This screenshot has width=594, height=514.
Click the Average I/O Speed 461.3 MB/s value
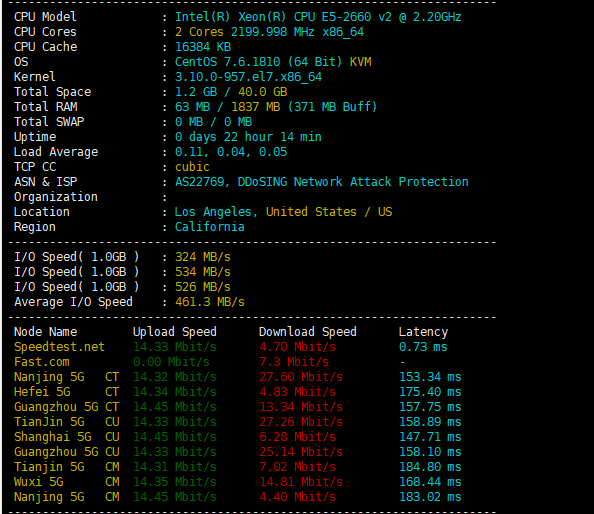click(x=209, y=302)
